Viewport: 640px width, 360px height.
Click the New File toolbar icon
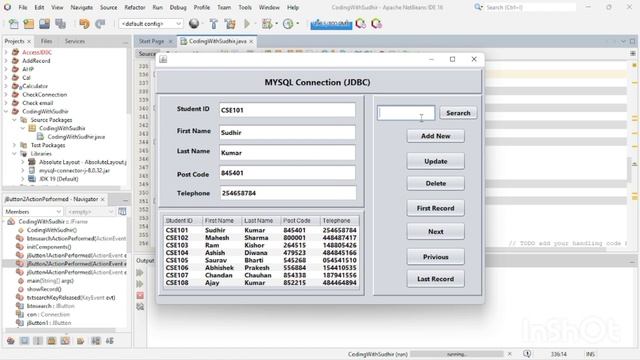(13, 24)
